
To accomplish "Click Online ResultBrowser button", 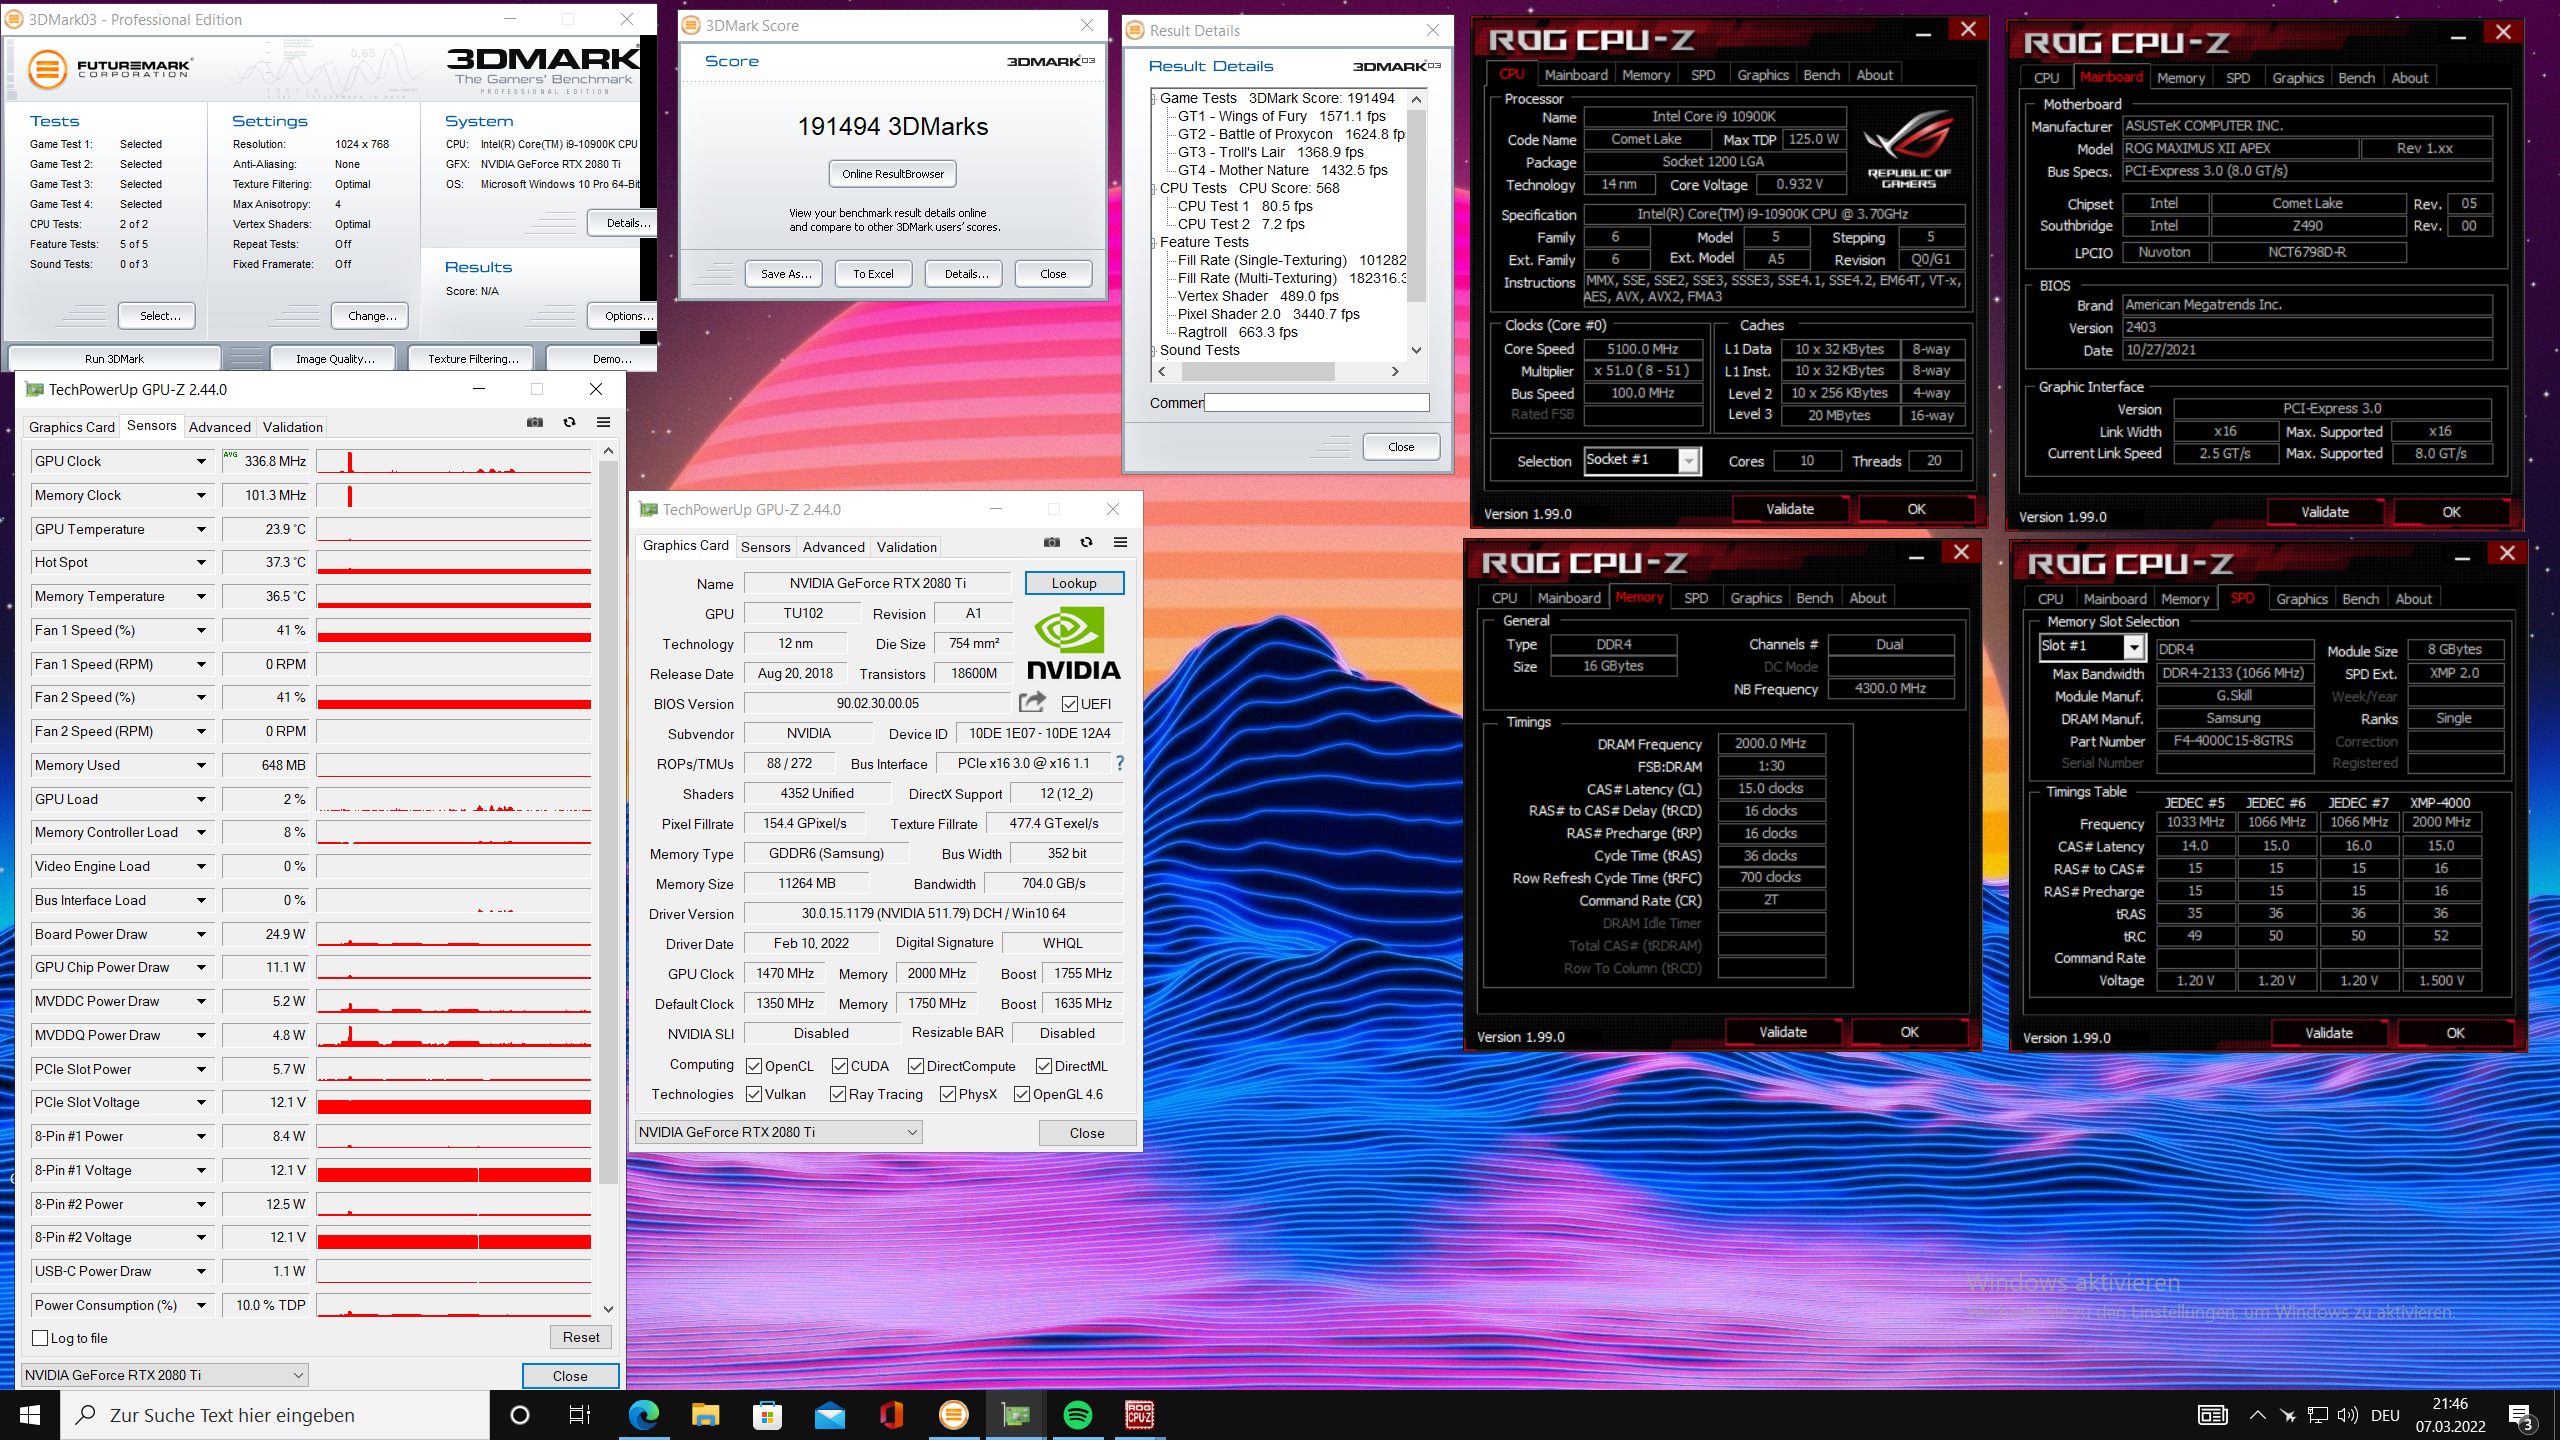I will (x=893, y=174).
